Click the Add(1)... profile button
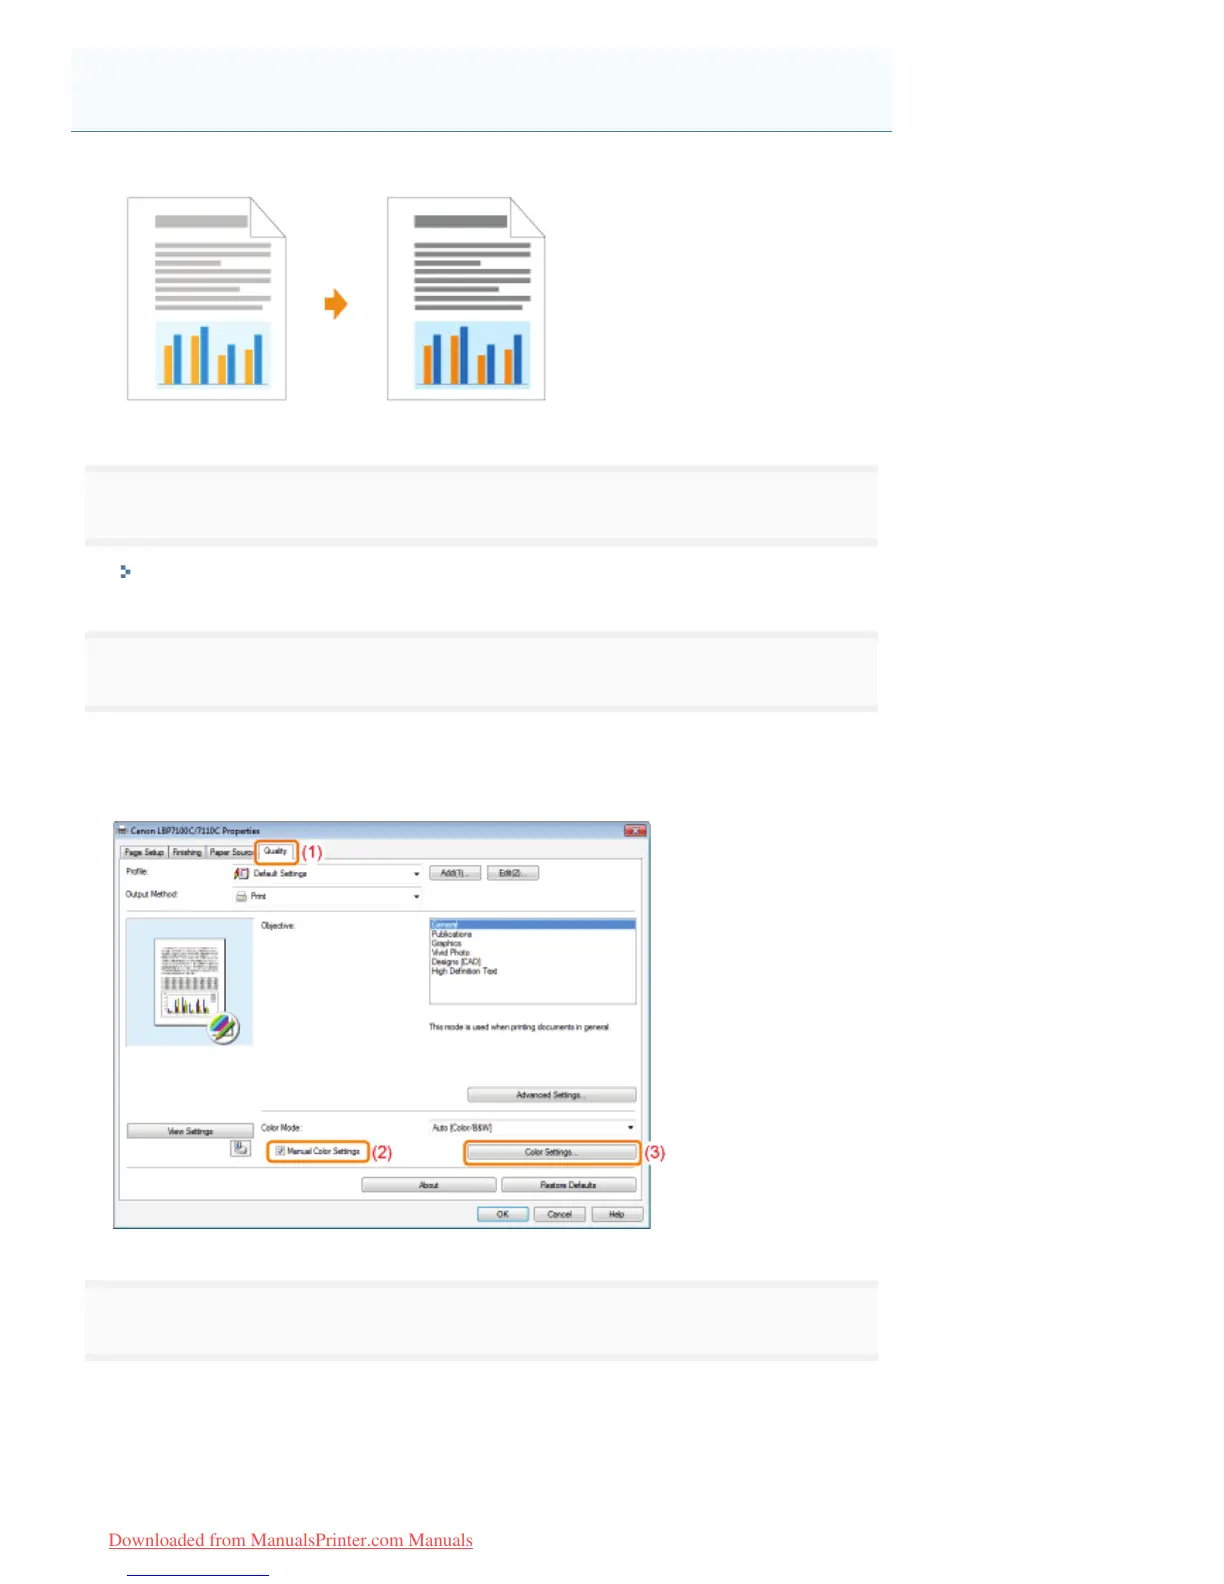The width and height of the screenshot is (1224, 1584). (455, 873)
